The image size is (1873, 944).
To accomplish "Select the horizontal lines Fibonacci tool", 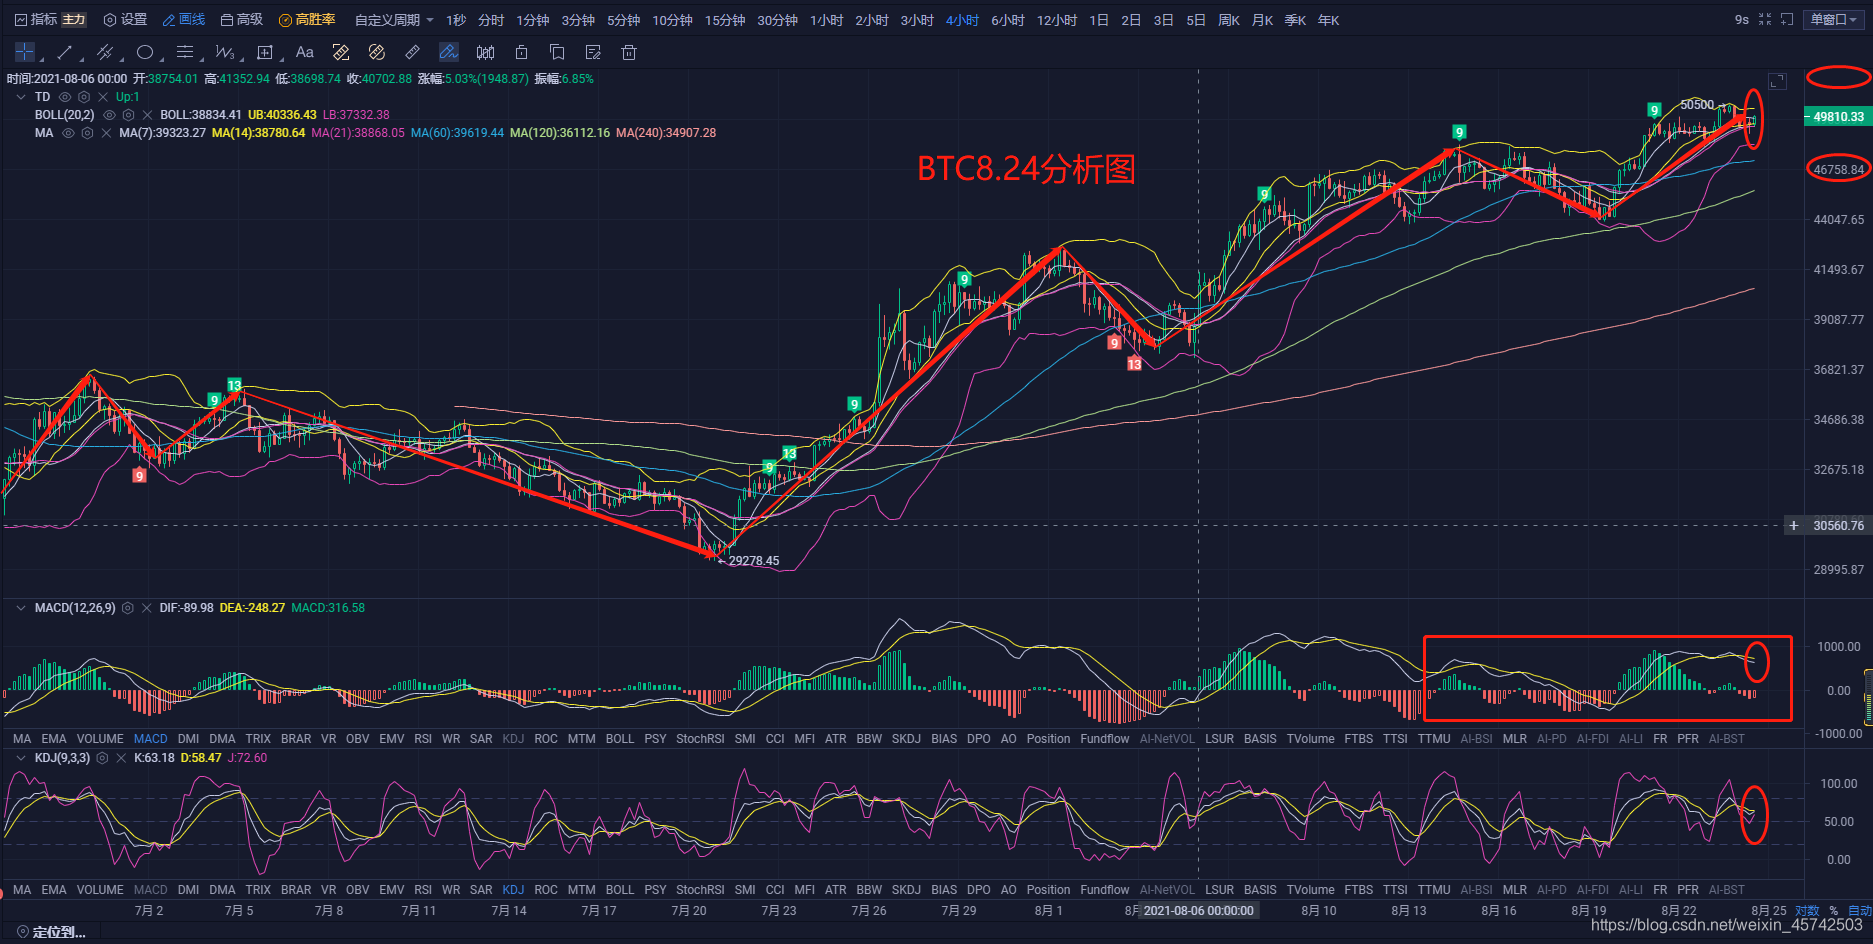I will 185,52.
